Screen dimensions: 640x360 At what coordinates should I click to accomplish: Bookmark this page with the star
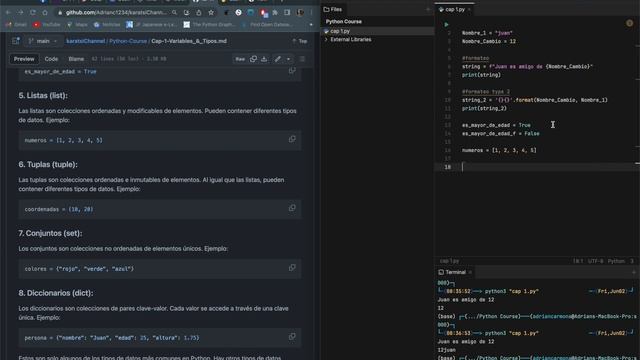coord(211,13)
